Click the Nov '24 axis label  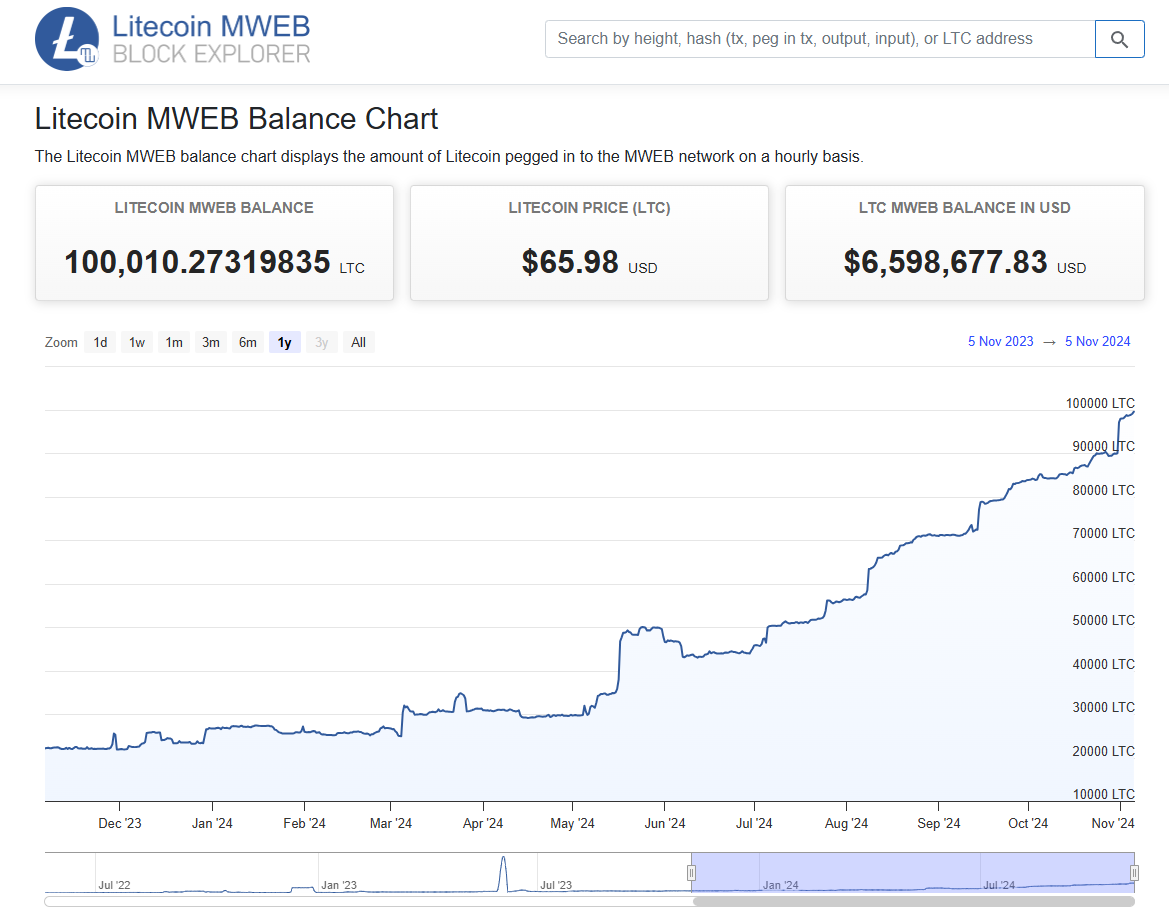click(x=1112, y=823)
